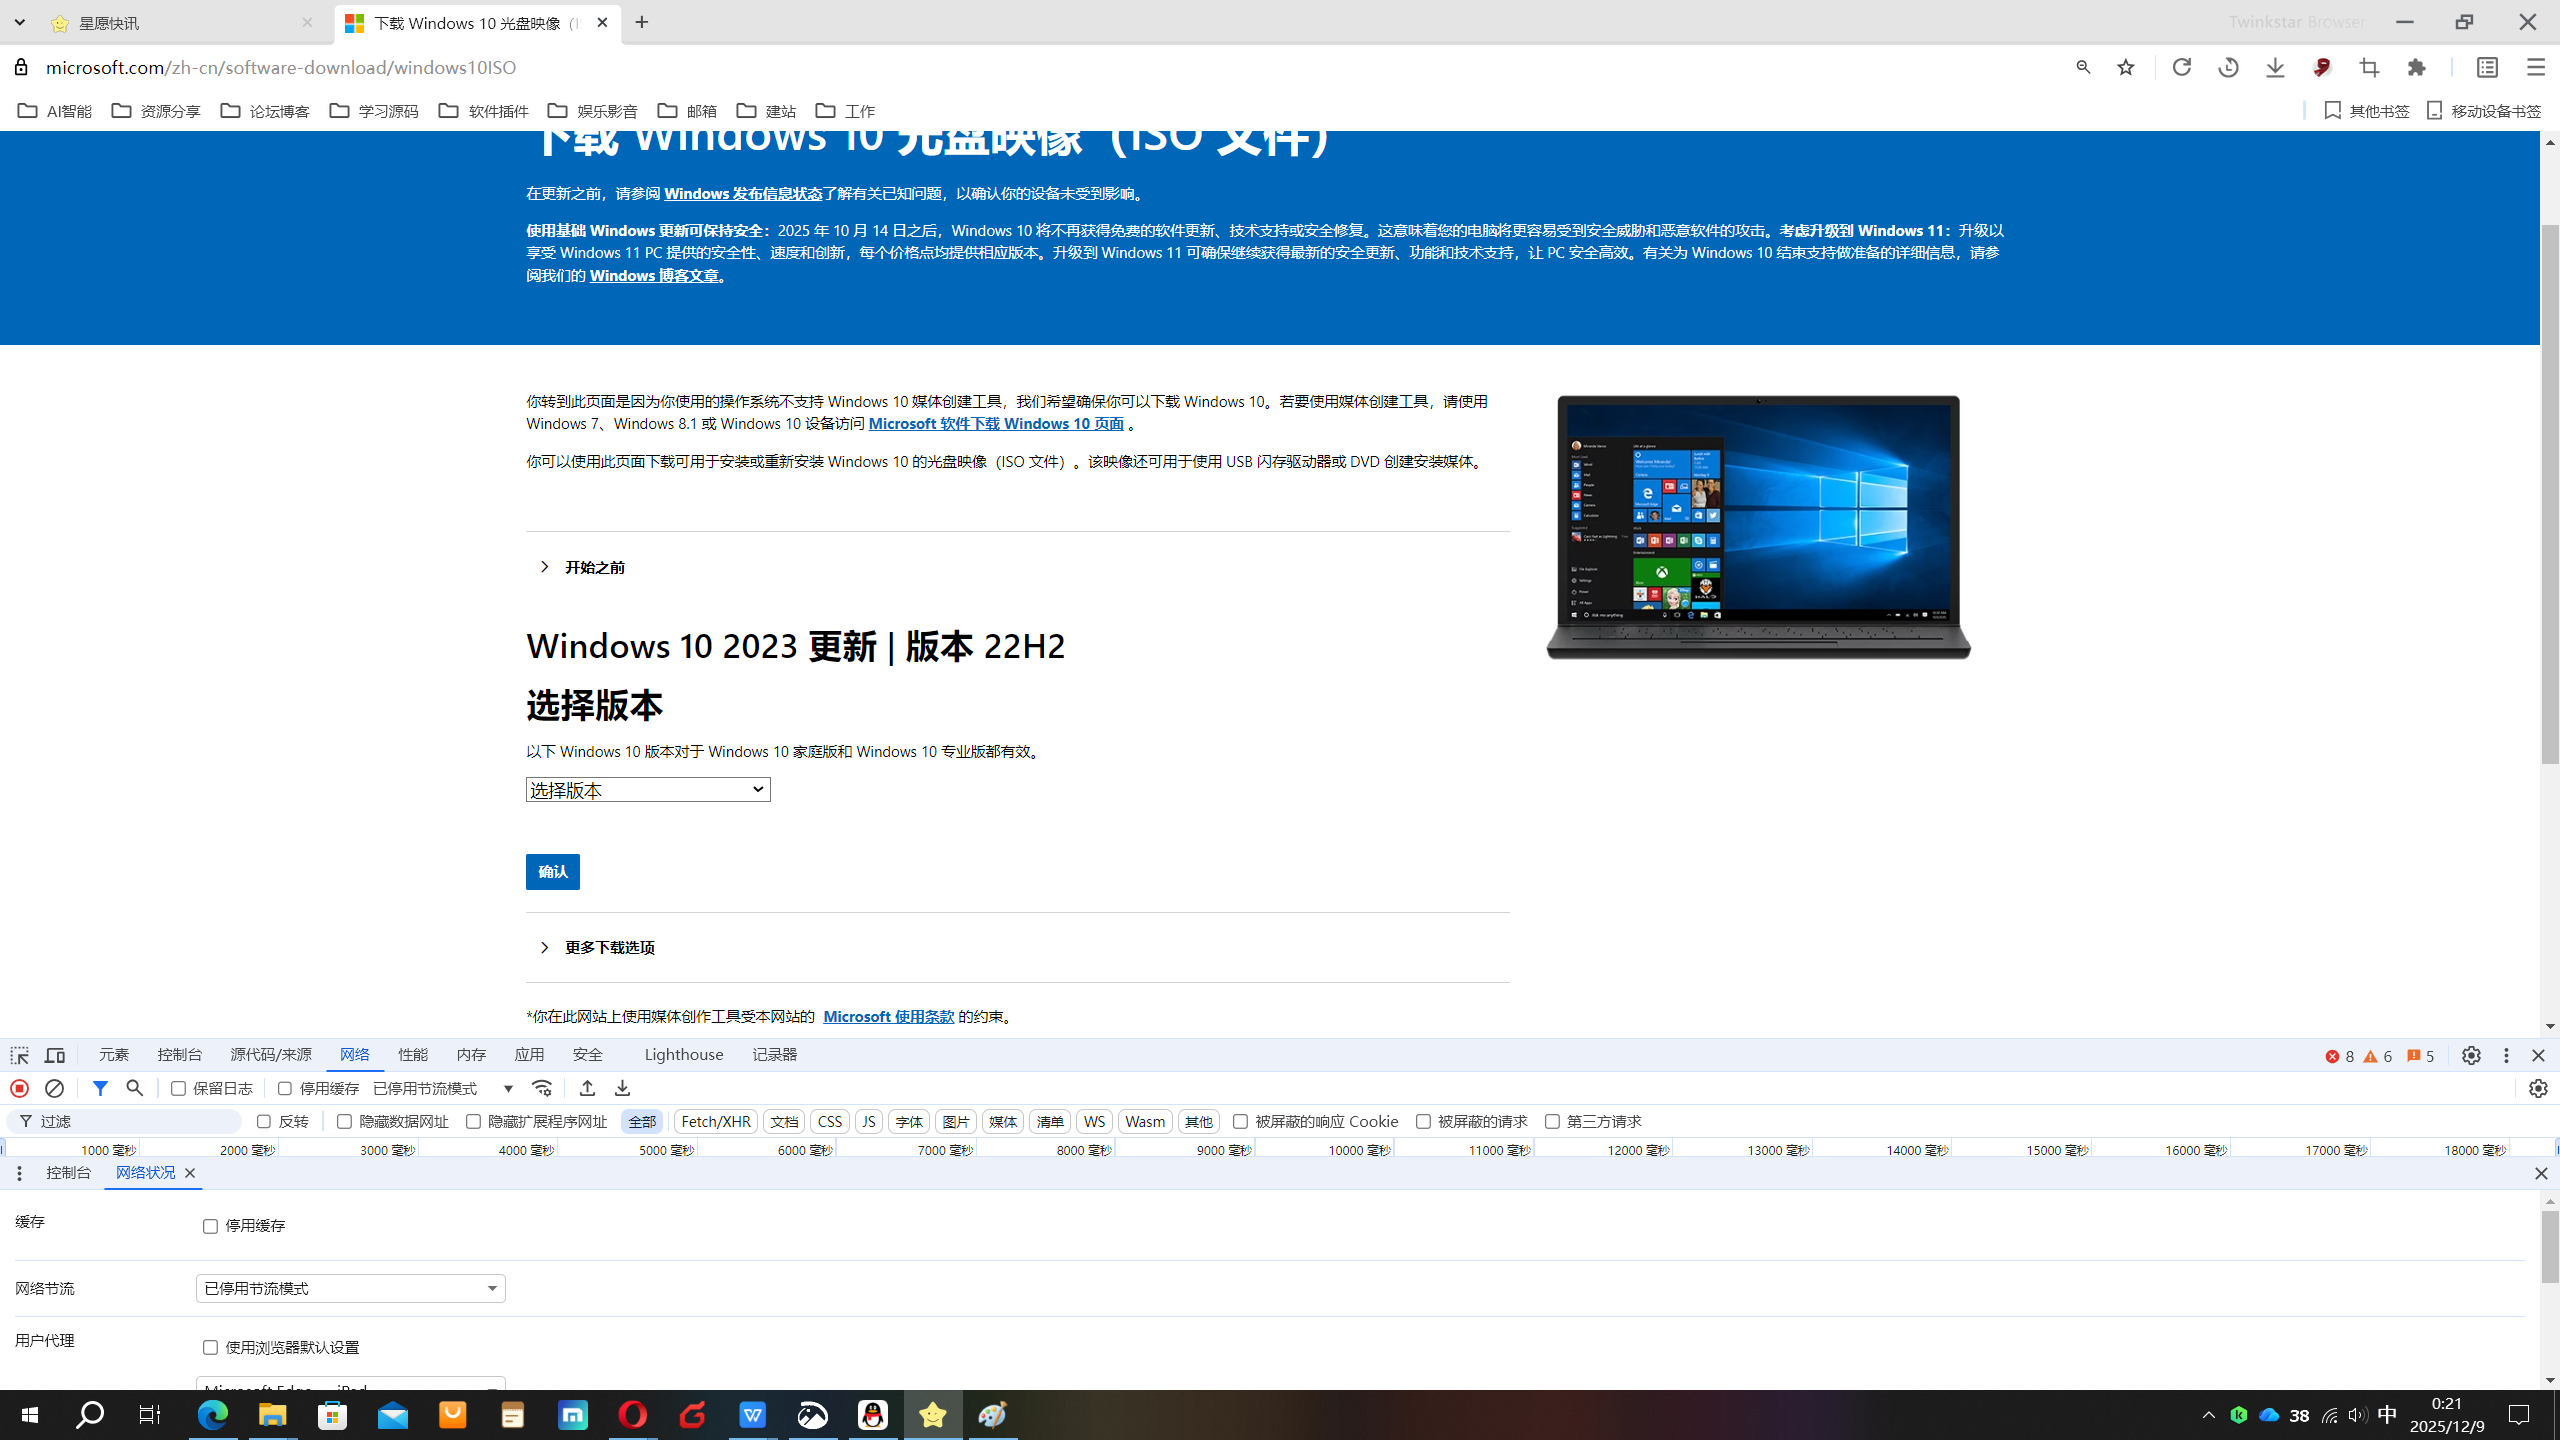Expand the 更多下载选项 section
Image resolution: width=2560 pixels, height=1440 pixels.
pos(608,947)
